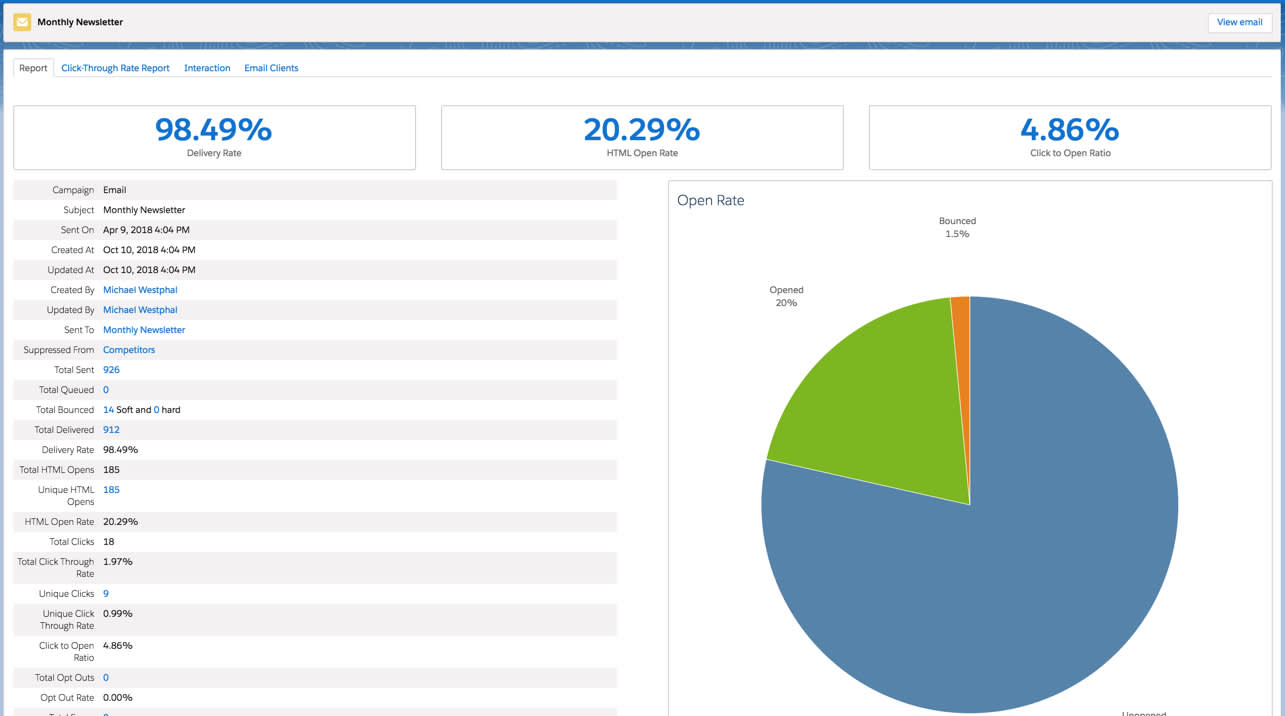The image size is (1285, 716).
Task: Click the Campaign value Email
Action: 115,190
